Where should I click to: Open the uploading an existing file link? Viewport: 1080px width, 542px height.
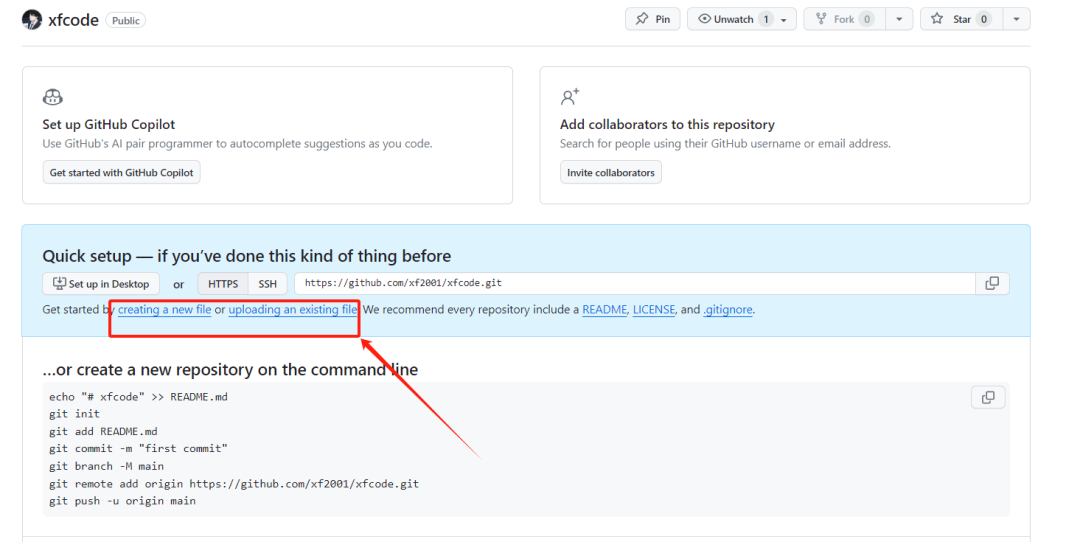[x=293, y=309]
